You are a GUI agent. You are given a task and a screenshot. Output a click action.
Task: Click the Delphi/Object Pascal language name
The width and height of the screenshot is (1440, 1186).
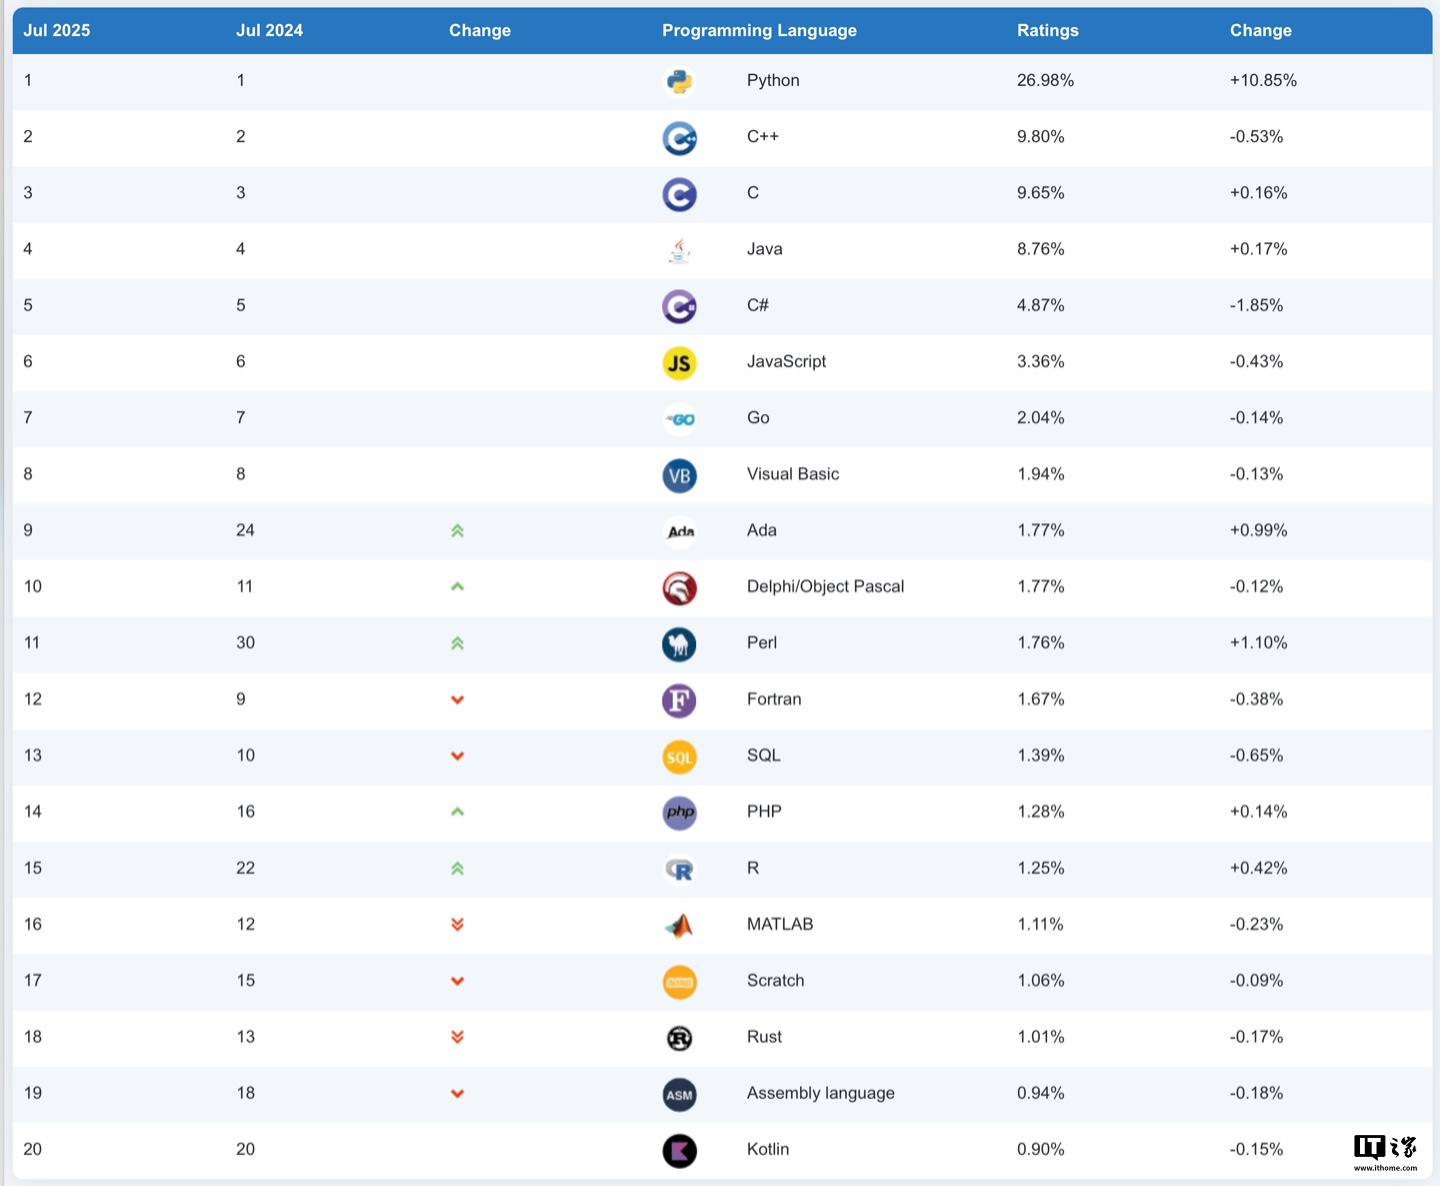tap(825, 586)
